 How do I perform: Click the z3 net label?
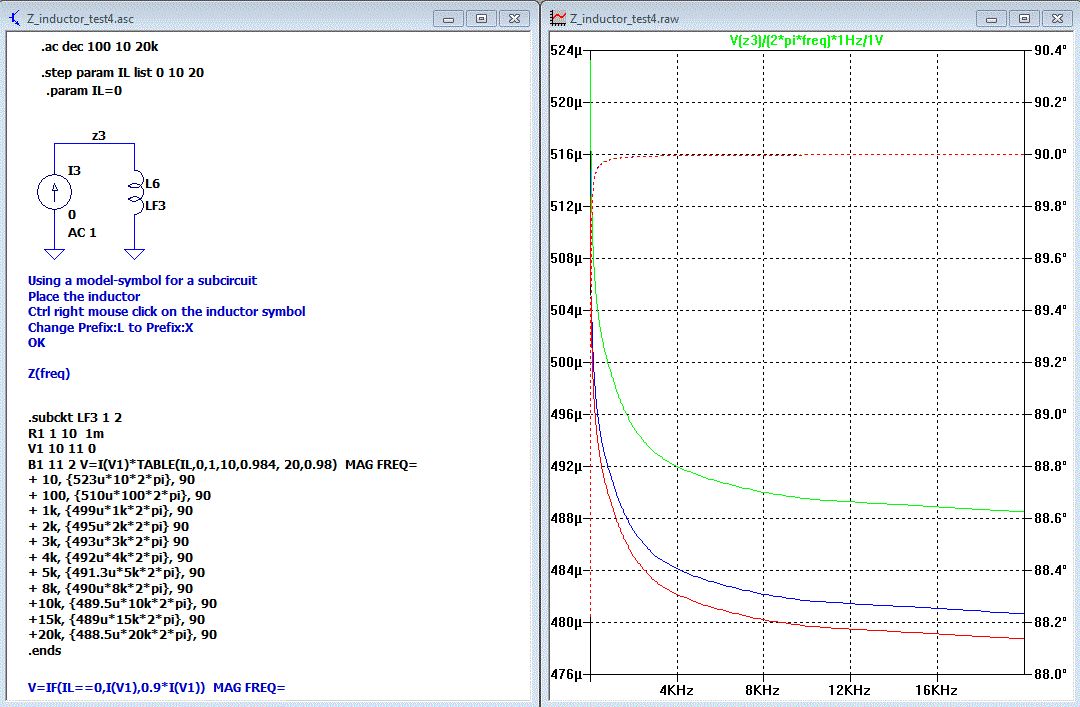coord(98,135)
